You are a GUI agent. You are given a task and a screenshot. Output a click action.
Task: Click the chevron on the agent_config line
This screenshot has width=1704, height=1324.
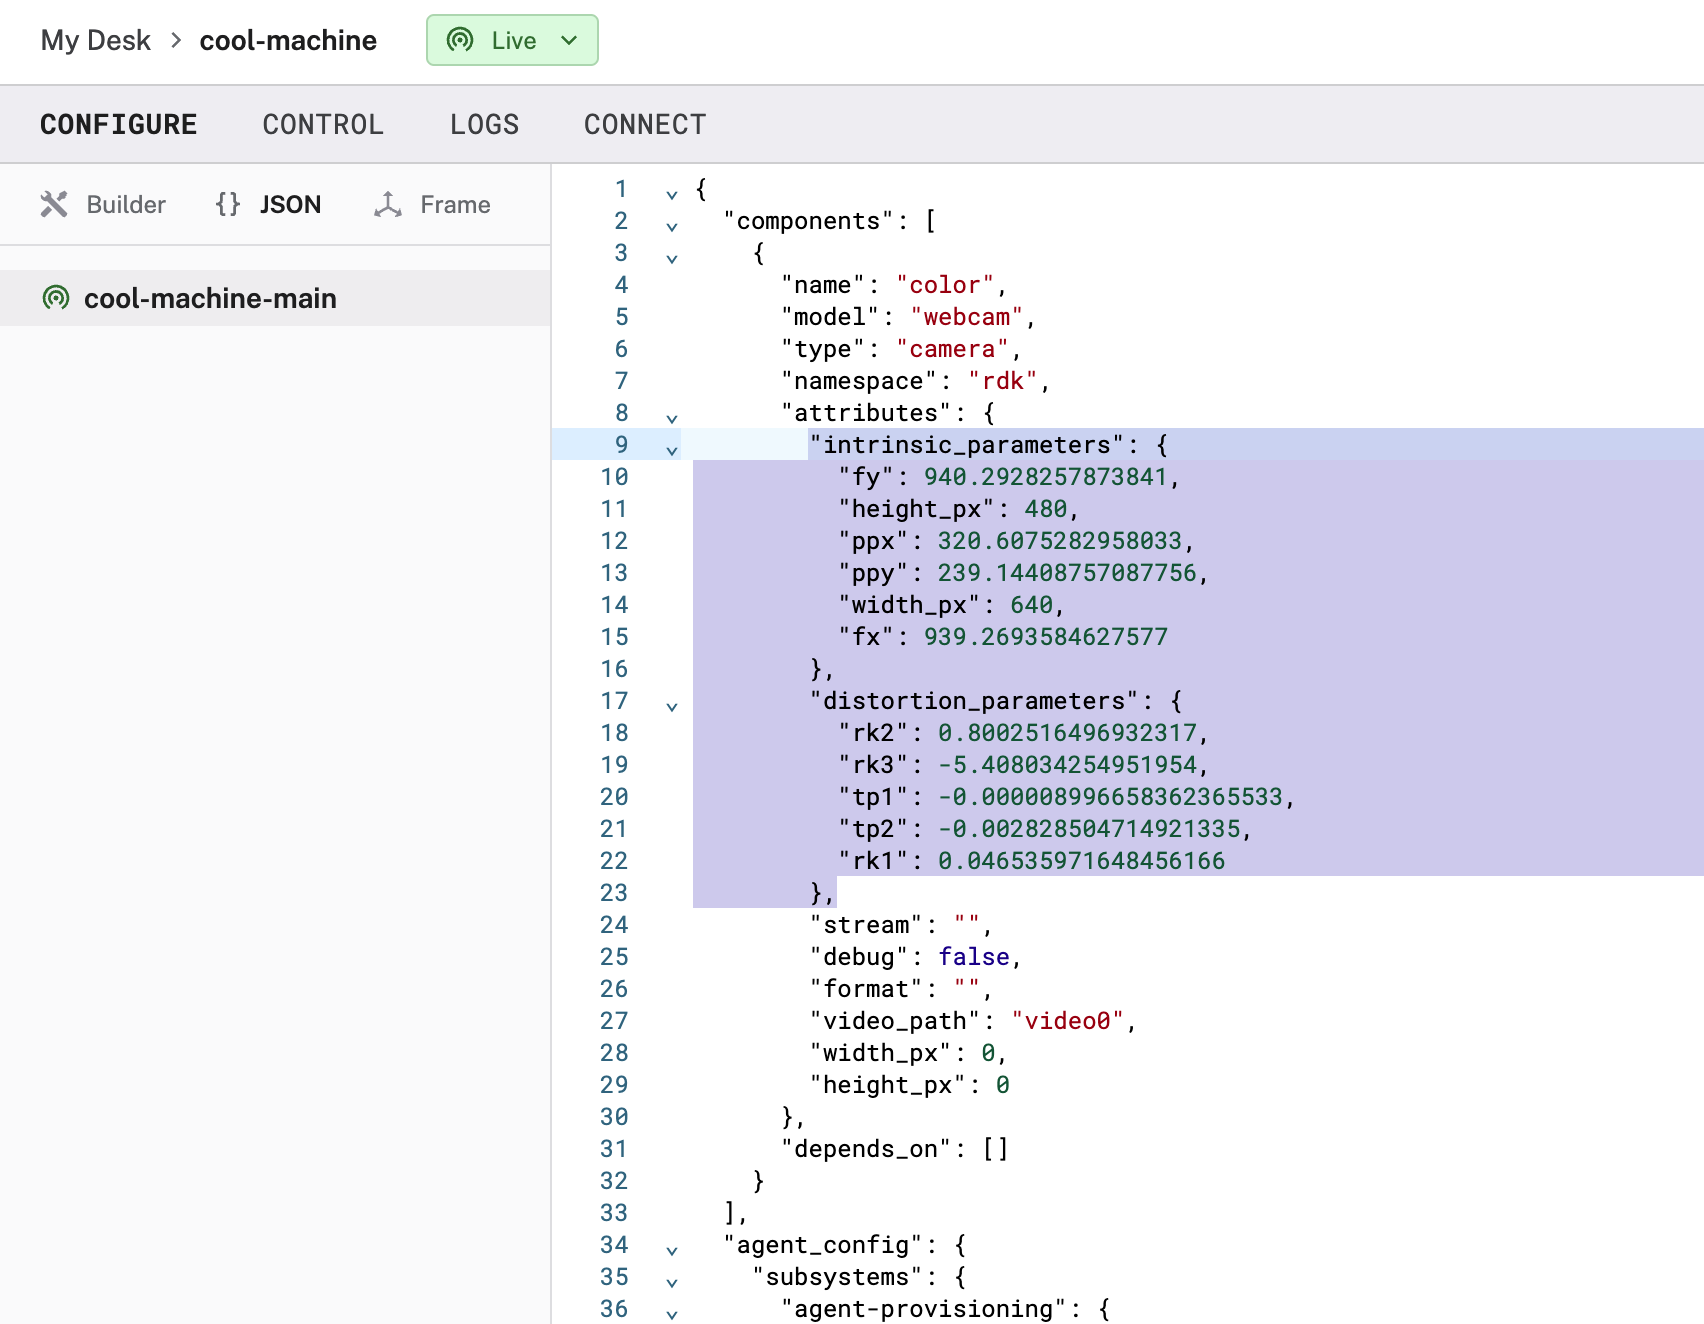point(672,1249)
